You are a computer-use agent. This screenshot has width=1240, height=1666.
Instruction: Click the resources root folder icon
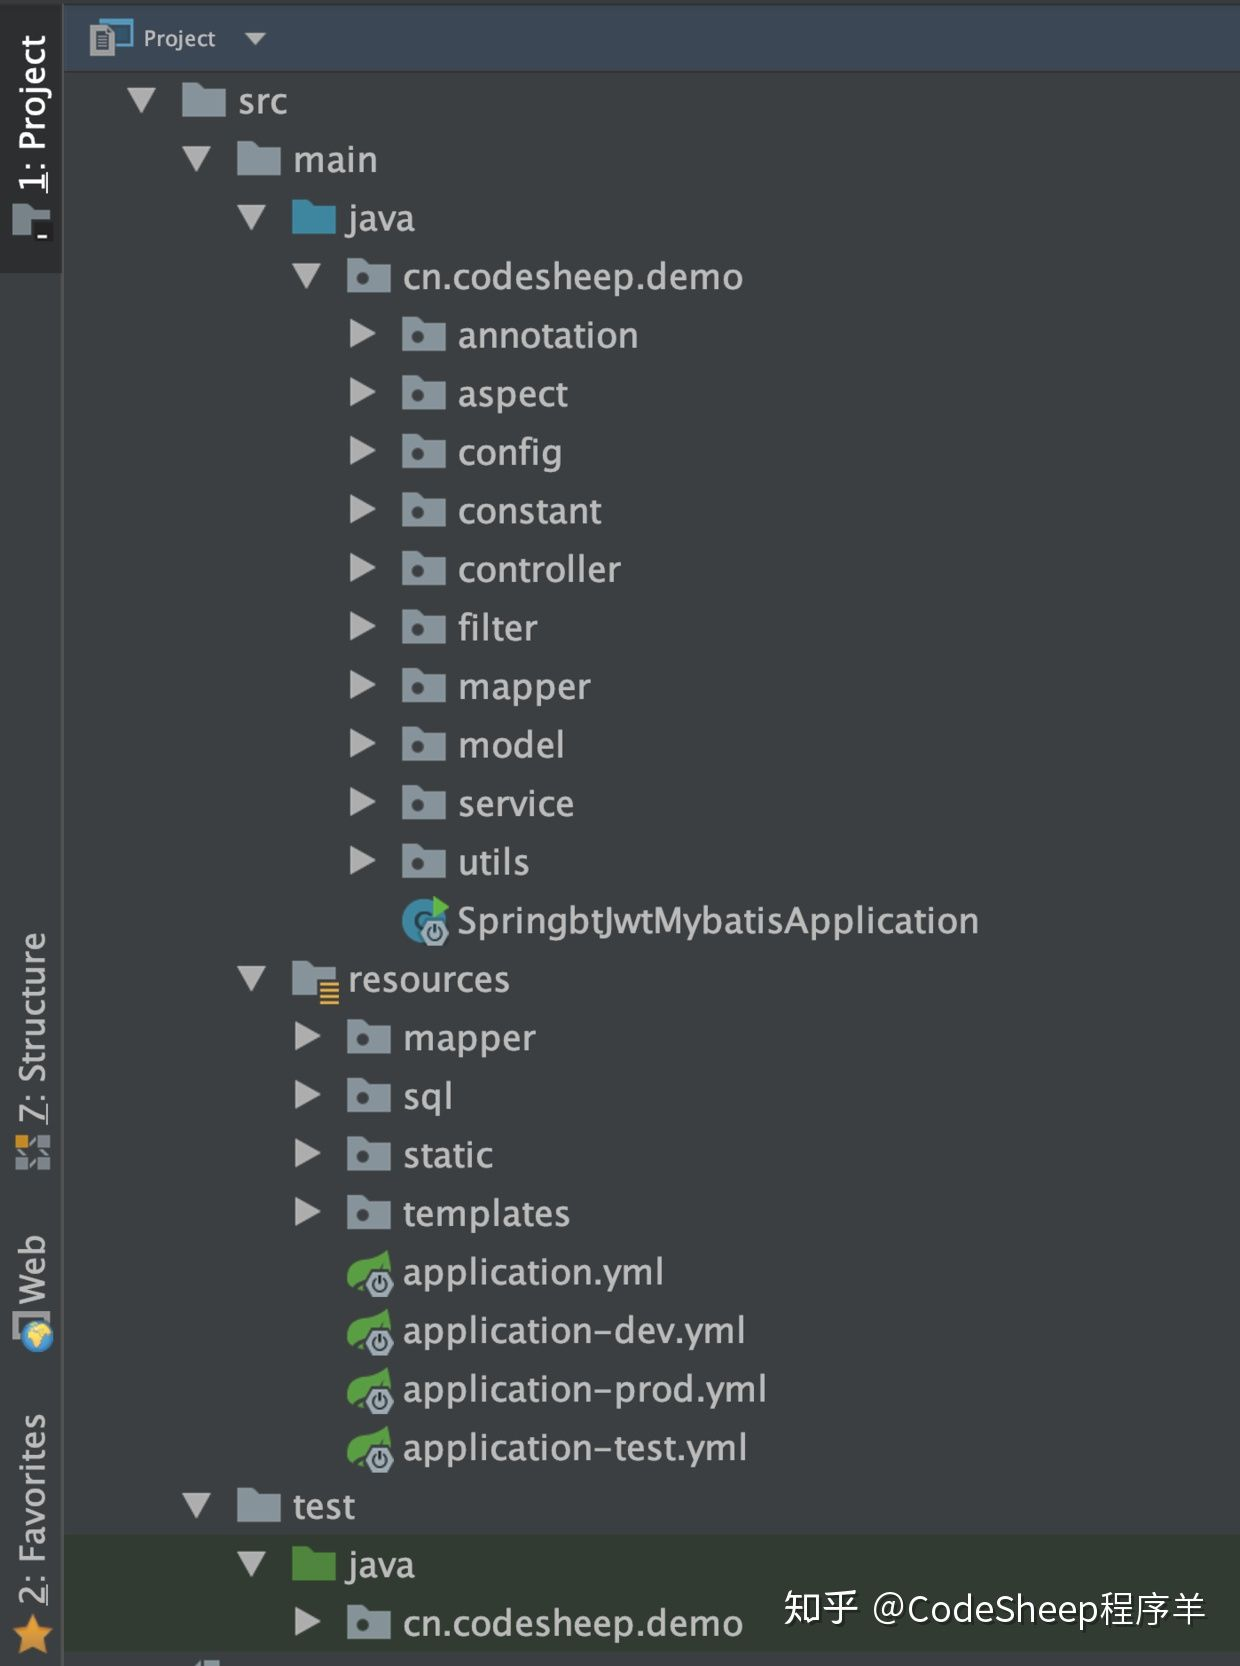(314, 980)
